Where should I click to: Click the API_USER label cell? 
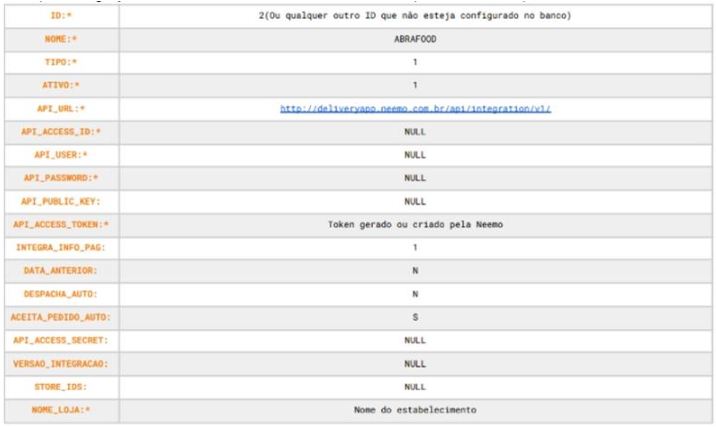click(x=62, y=155)
